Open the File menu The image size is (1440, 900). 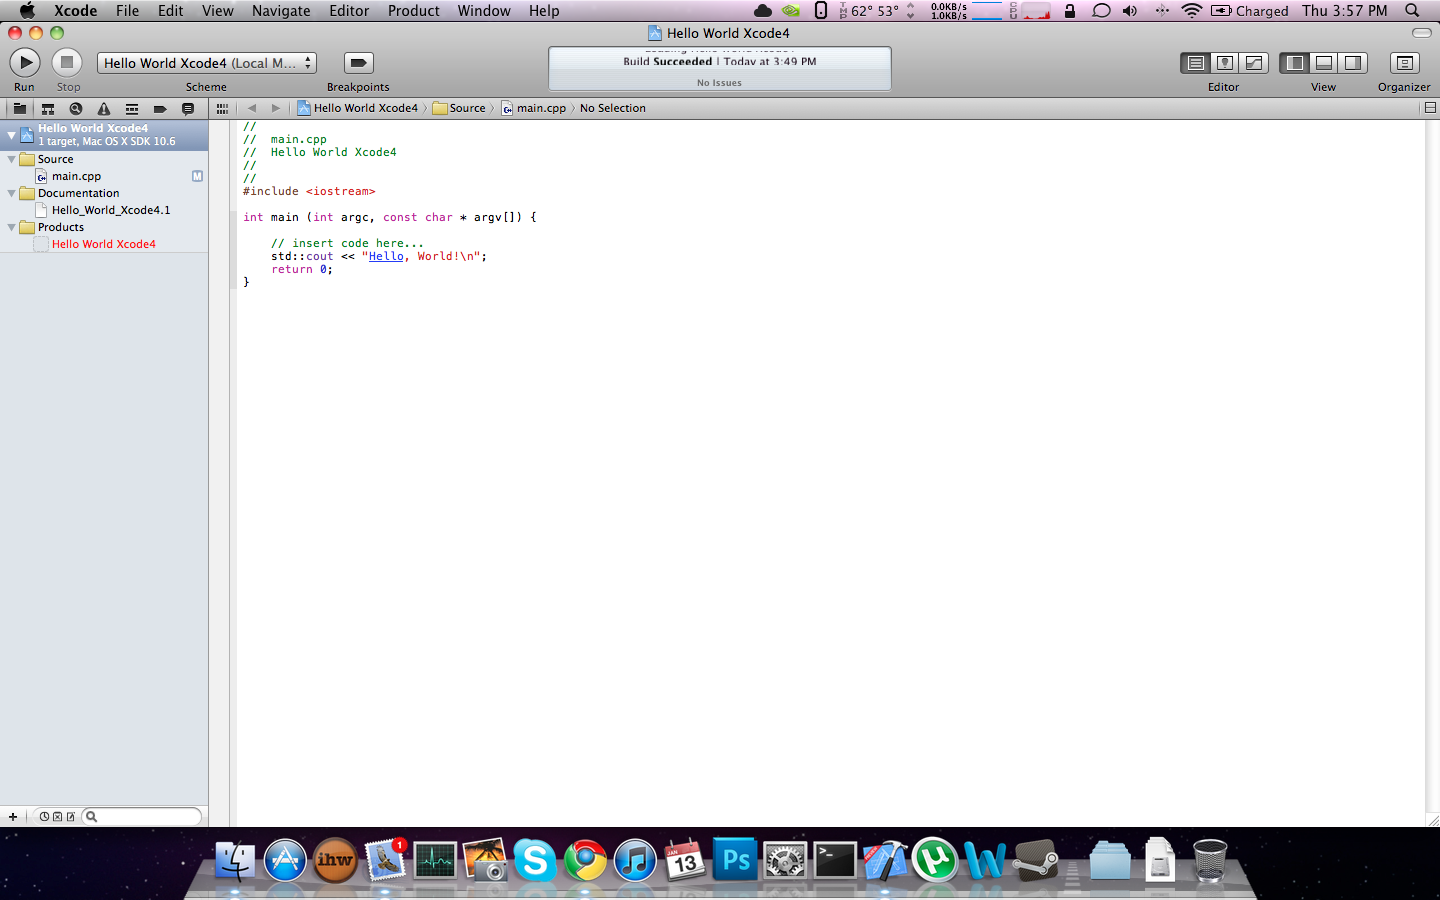coord(127,11)
